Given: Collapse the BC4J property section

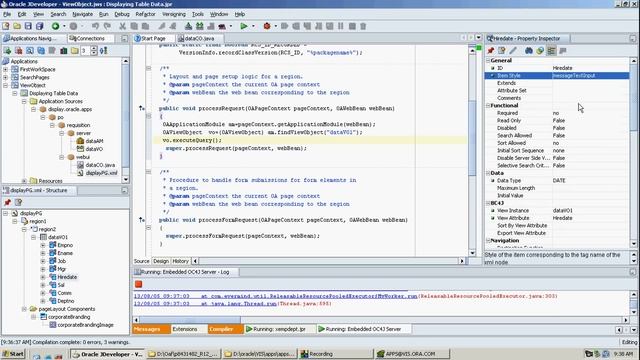Looking at the screenshot, I should [x=488, y=203].
